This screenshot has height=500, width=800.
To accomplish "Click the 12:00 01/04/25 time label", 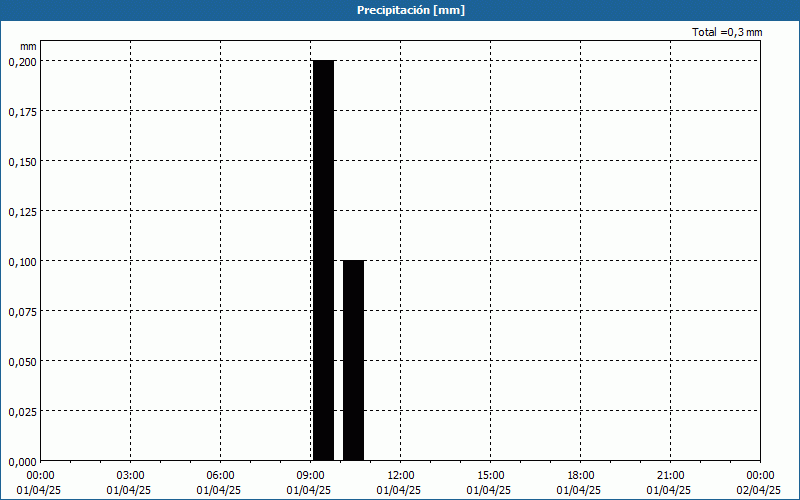I will click(x=399, y=483).
